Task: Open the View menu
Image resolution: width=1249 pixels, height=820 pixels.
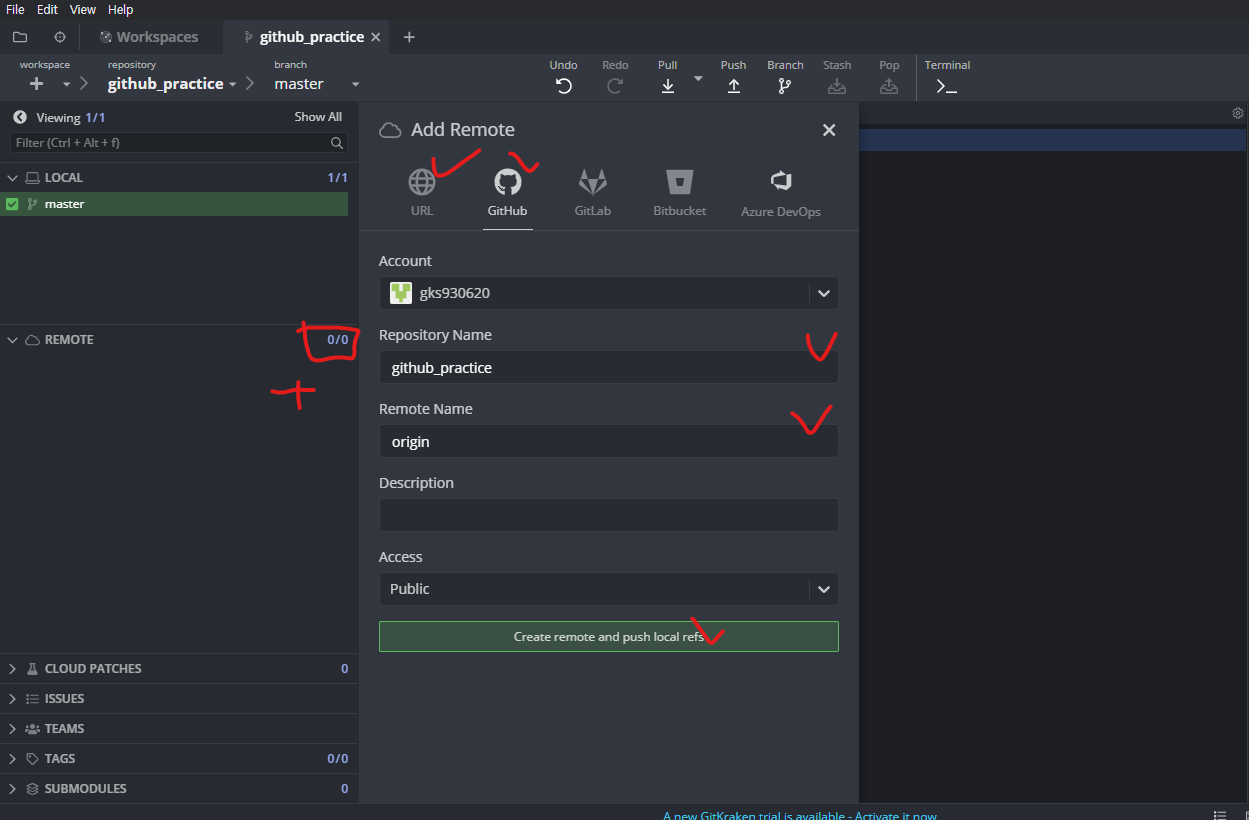Action: click(83, 9)
